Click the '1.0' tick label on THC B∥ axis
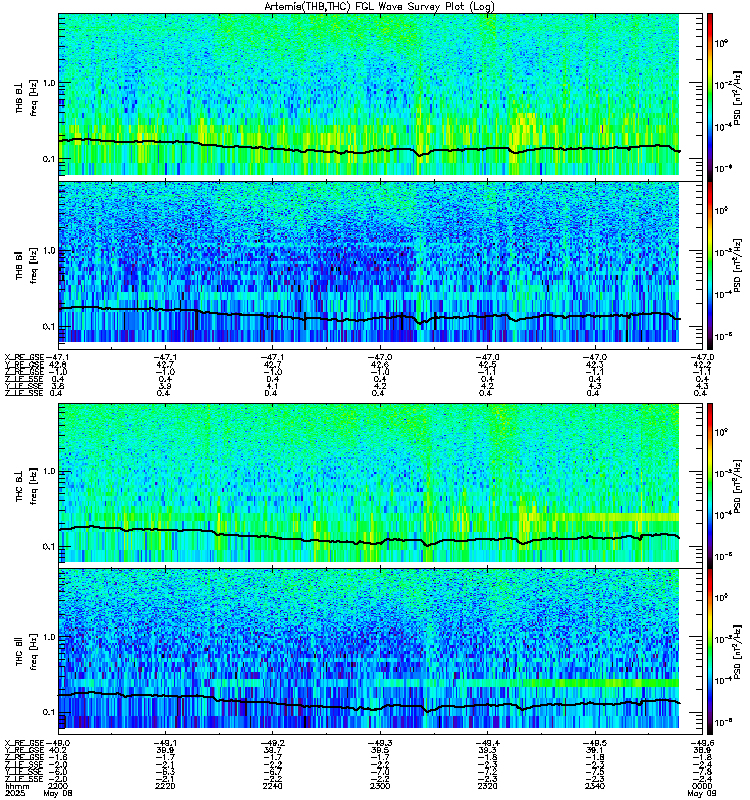 pos(48,637)
